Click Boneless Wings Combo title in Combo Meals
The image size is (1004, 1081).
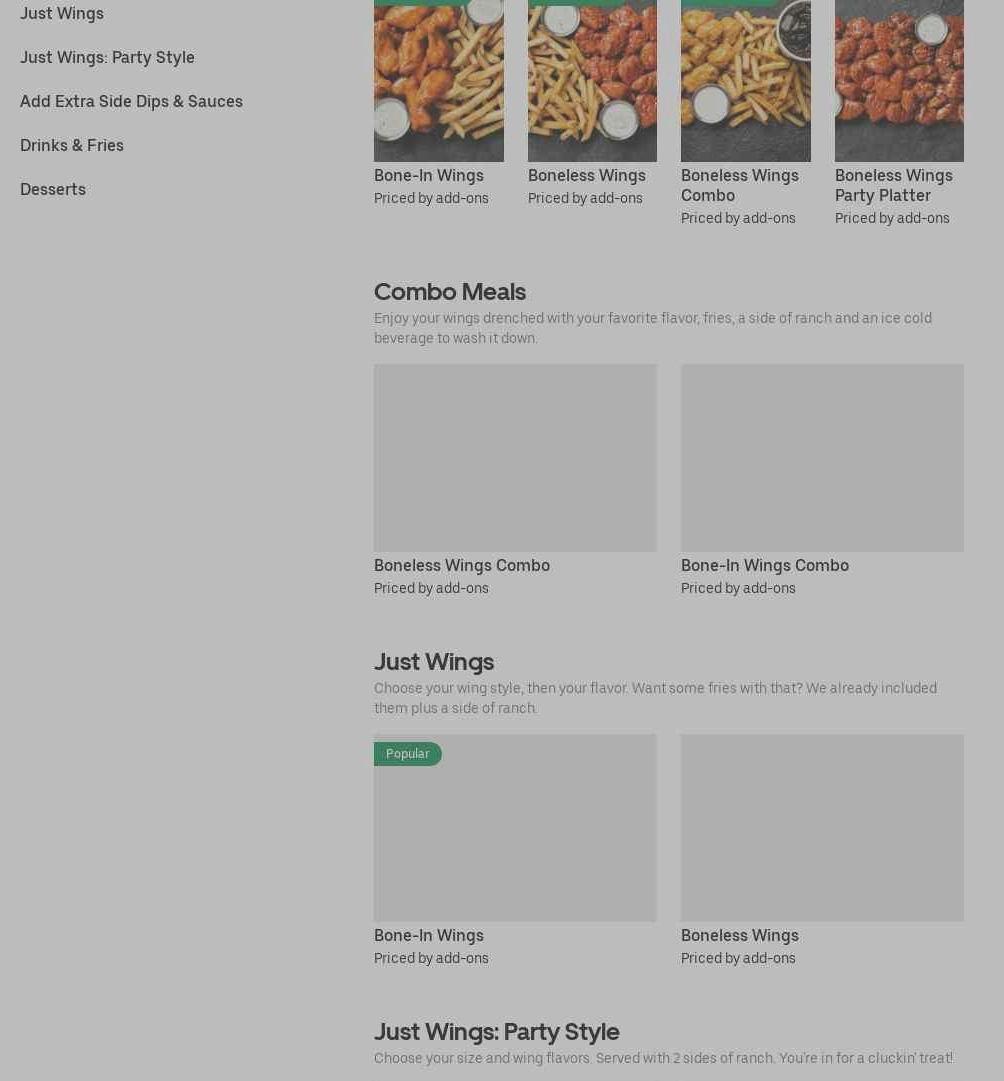(462, 565)
